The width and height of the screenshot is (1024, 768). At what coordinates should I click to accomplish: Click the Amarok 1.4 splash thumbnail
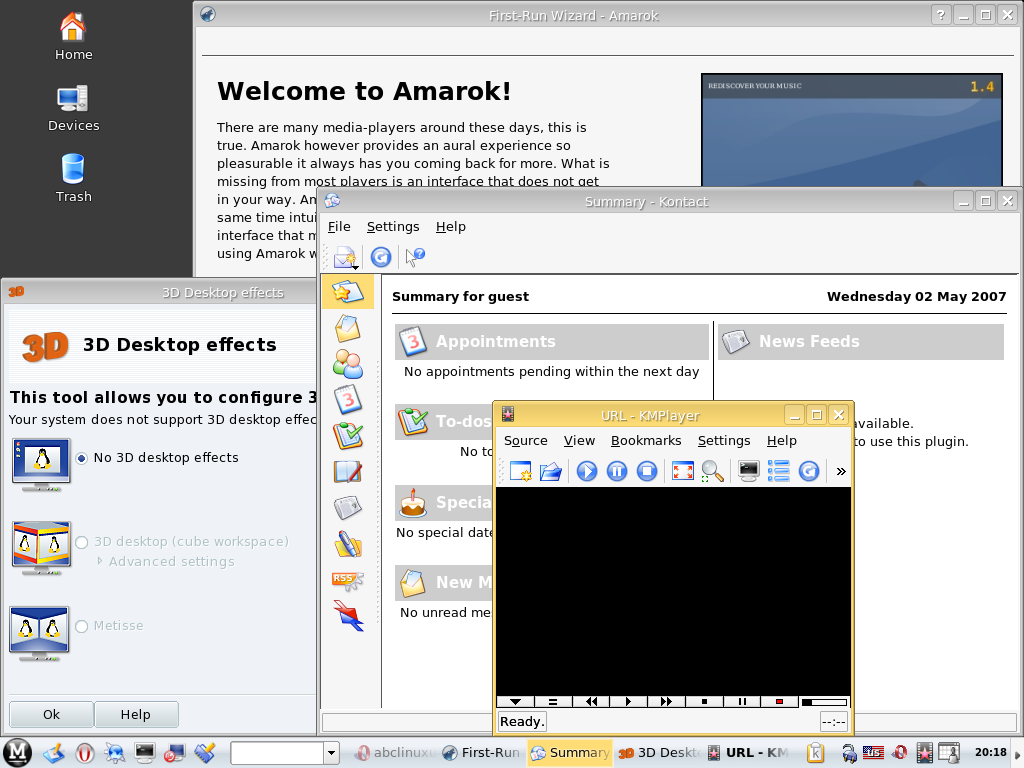[852, 130]
